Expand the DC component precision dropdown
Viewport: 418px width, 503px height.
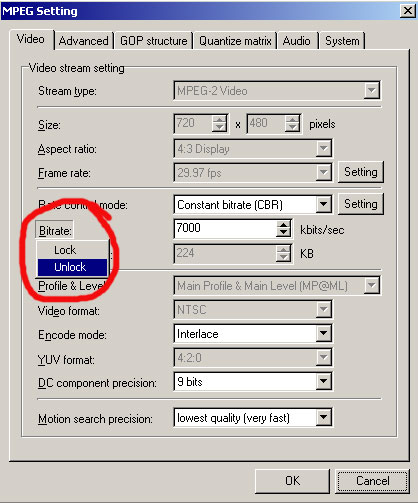point(323,381)
